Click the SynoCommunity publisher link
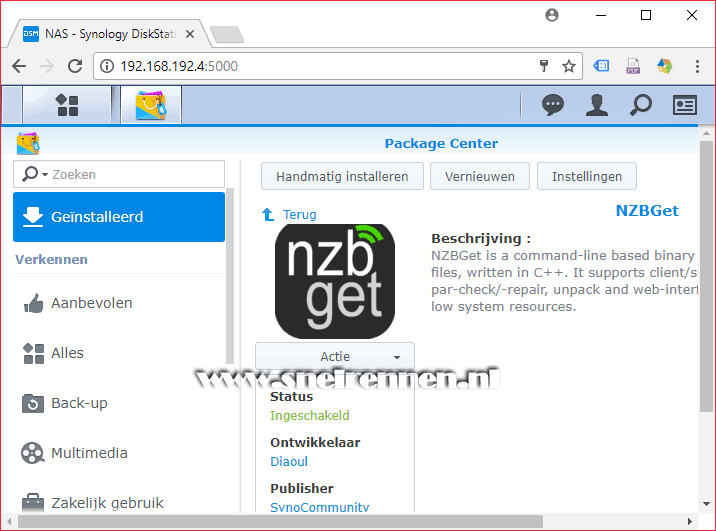716x531 pixels. (320, 507)
